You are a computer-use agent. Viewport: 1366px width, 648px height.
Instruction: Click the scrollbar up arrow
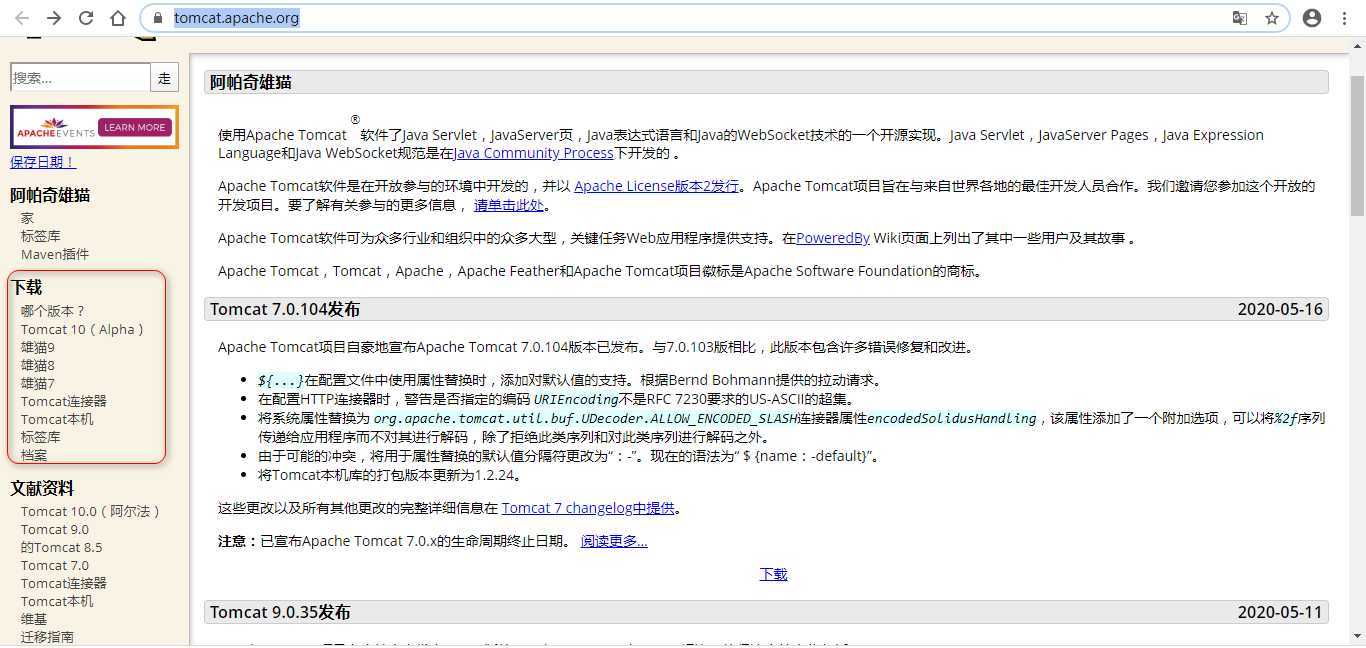point(1357,44)
